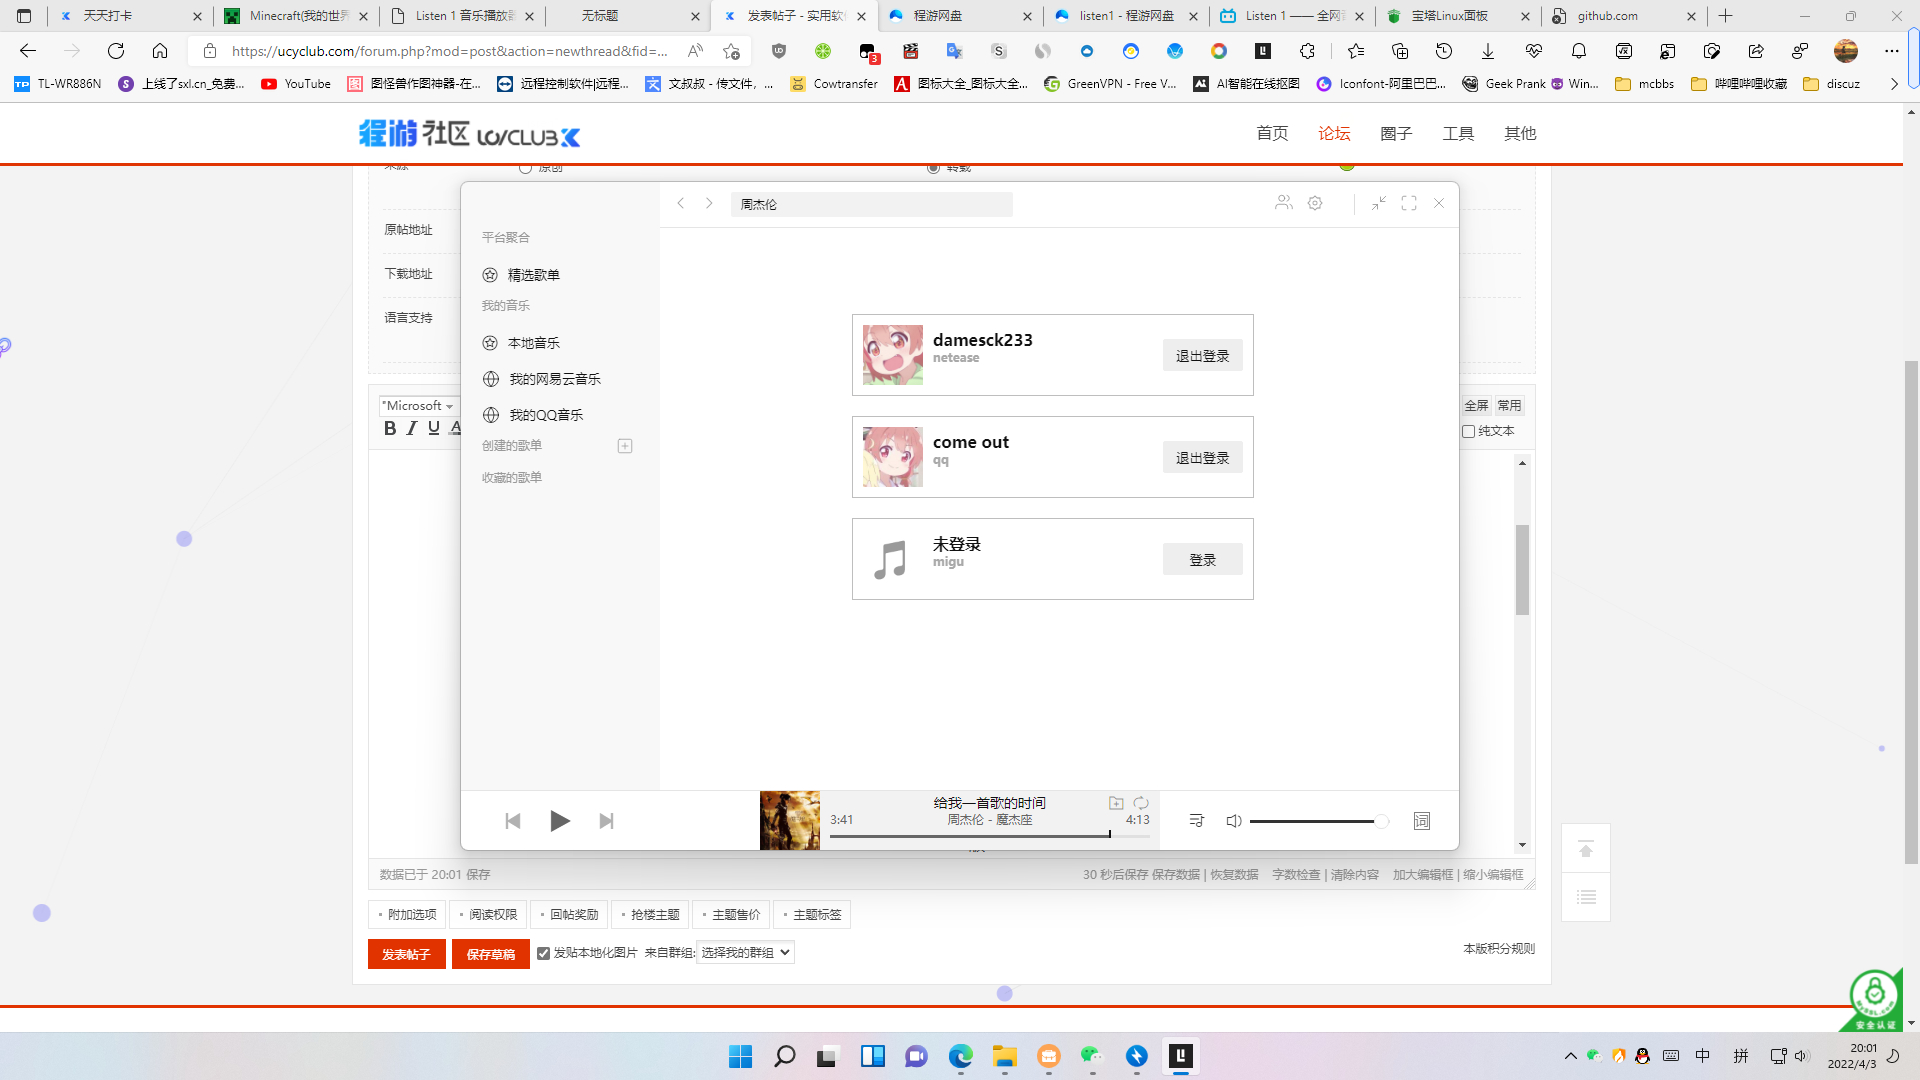Toggle italic in the forum editor
This screenshot has height=1080, width=1920.
412,428
